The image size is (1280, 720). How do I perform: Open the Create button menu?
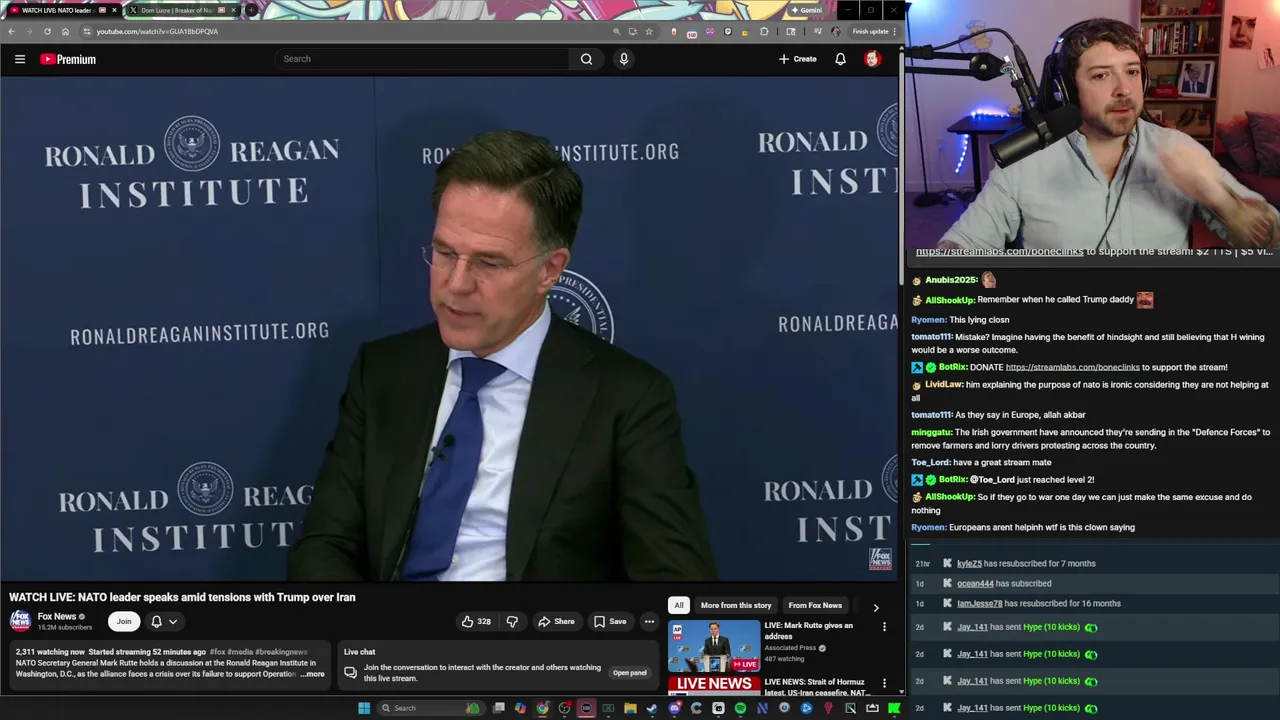coord(798,59)
